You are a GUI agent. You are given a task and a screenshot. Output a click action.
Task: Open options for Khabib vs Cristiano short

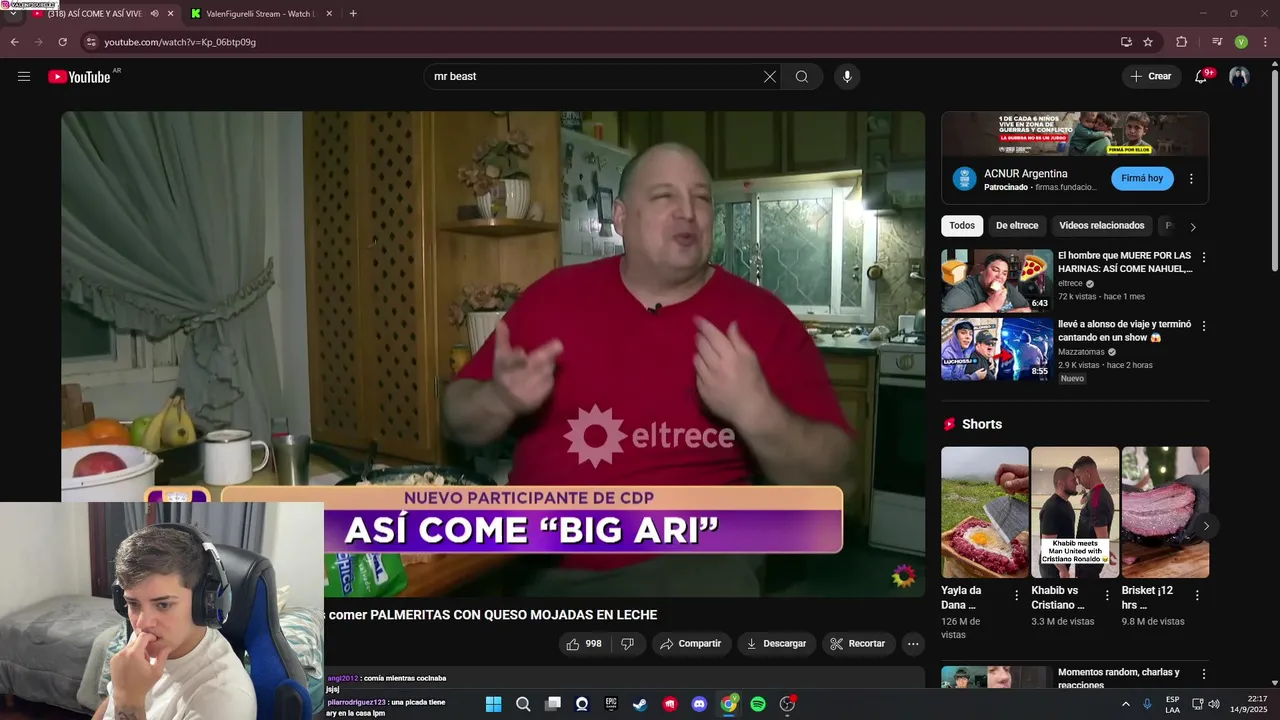(x=1107, y=595)
